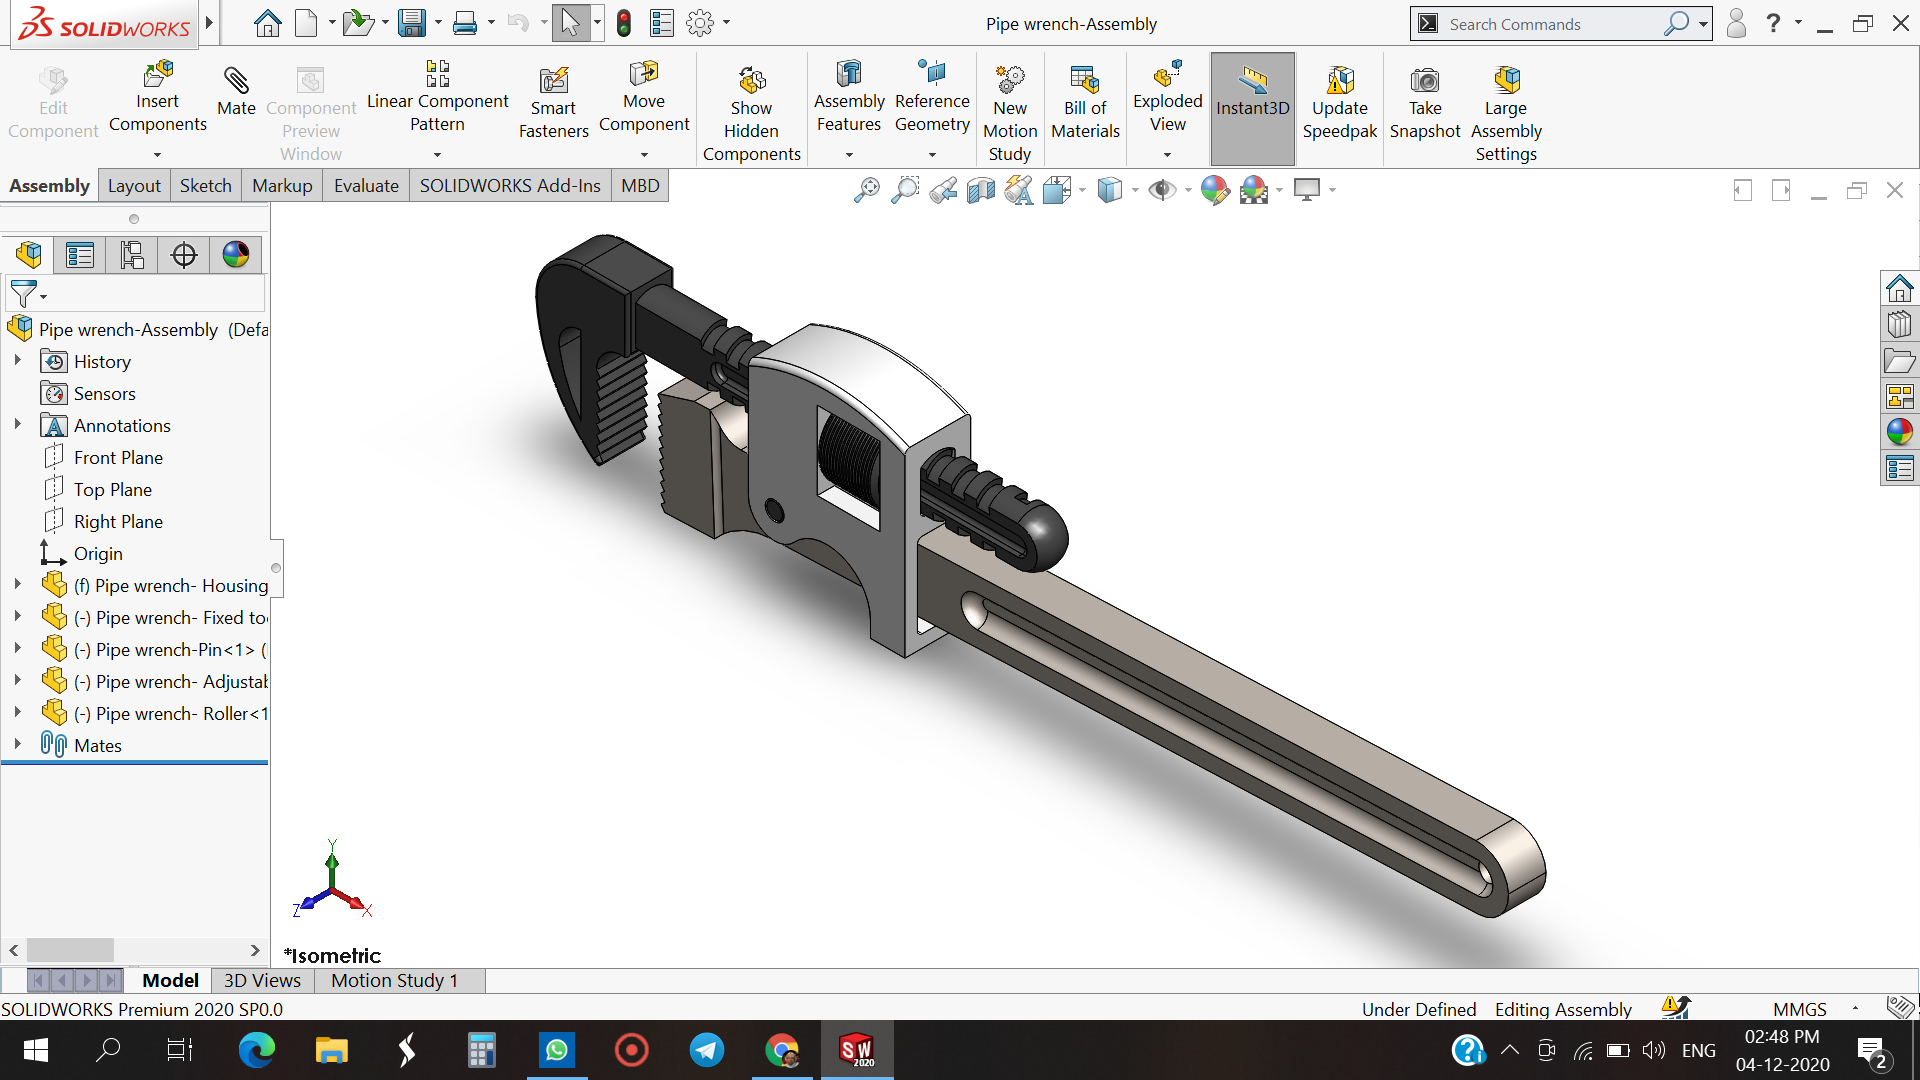Insert Bill of Materials
The image size is (1920, 1080).
point(1085,103)
